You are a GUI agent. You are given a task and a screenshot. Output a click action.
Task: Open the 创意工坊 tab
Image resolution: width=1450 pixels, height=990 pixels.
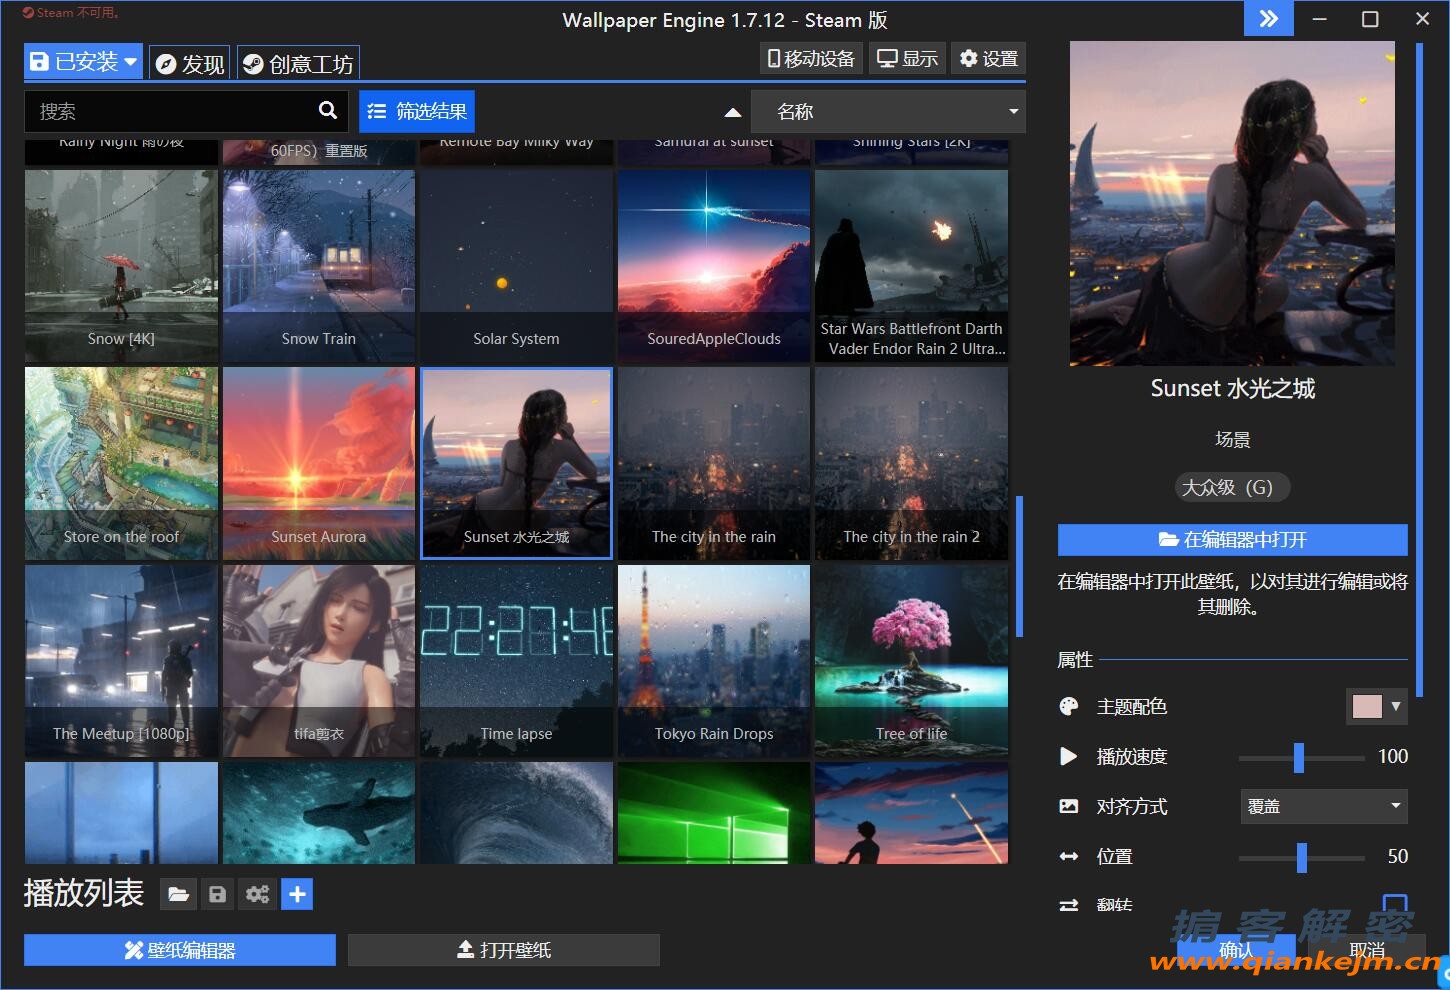tap(298, 63)
